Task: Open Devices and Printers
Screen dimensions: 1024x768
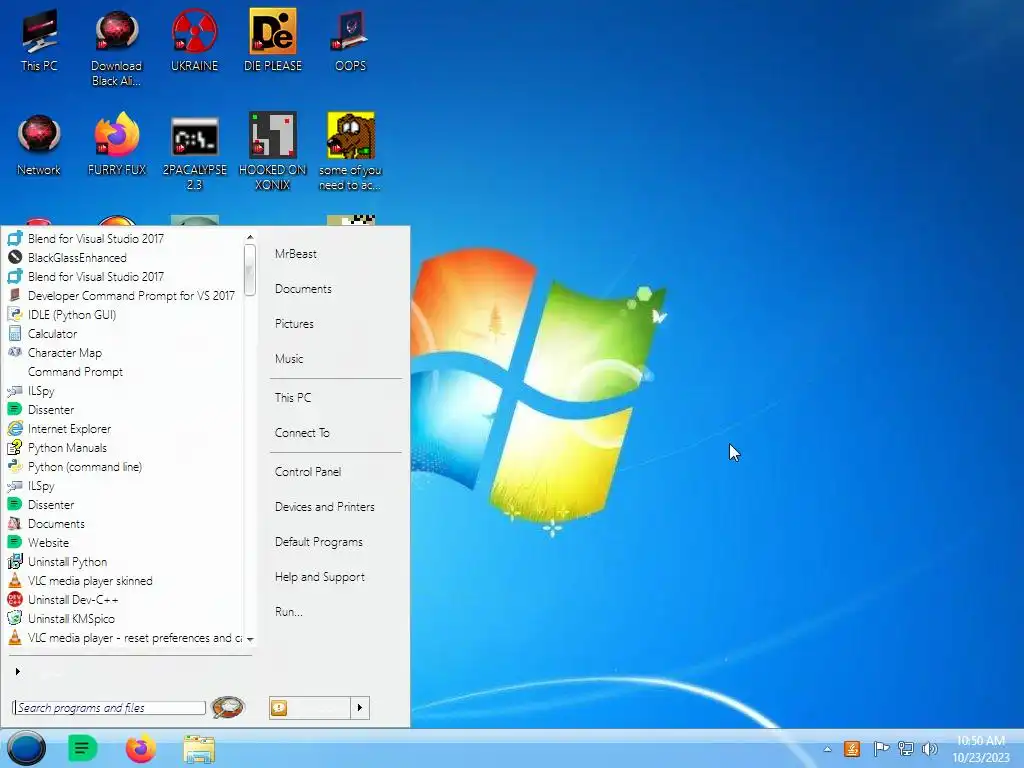Action: 325,507
